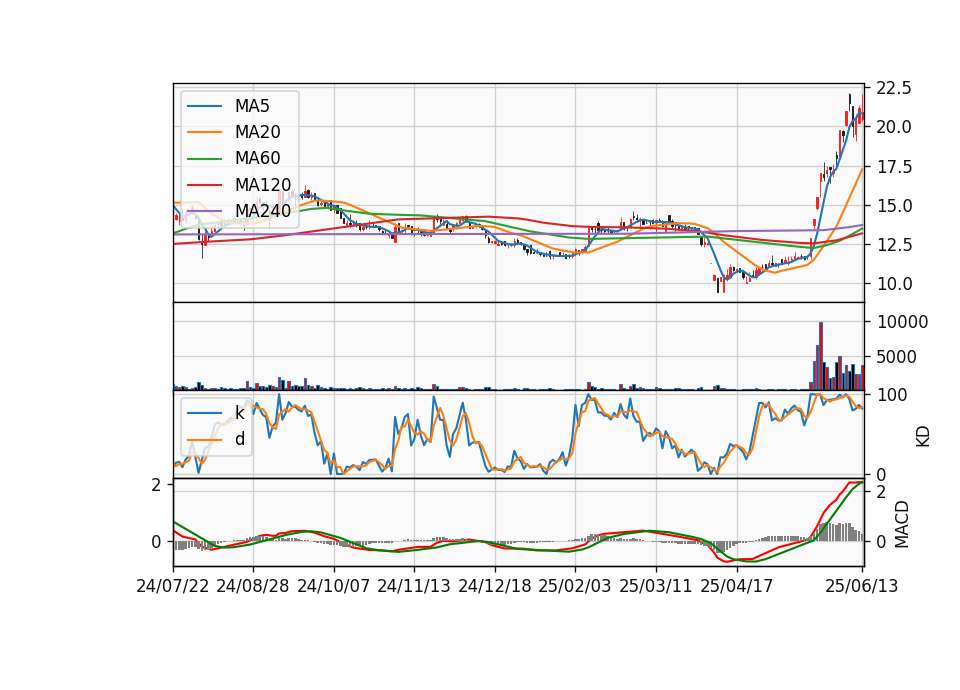Click the 'd' legend label in KD panel
960x690 pixels.
239,440
